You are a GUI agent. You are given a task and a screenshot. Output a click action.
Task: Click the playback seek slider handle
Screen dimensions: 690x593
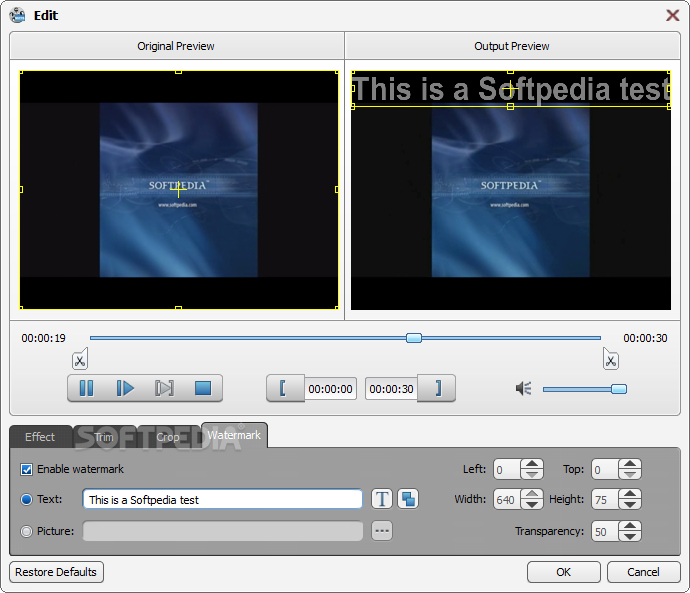coord(414,338)
